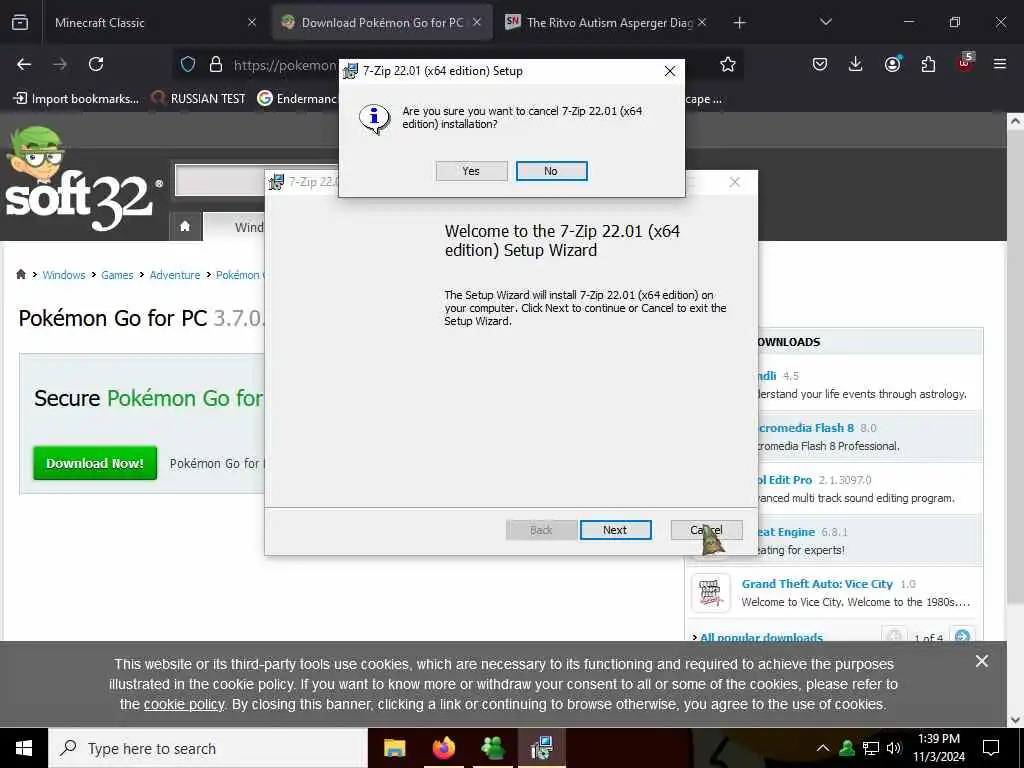Screen dimensions: 1024x768
Task: Open Grand Theft Auto: Vice City link
Action: [x=817, y=584]
